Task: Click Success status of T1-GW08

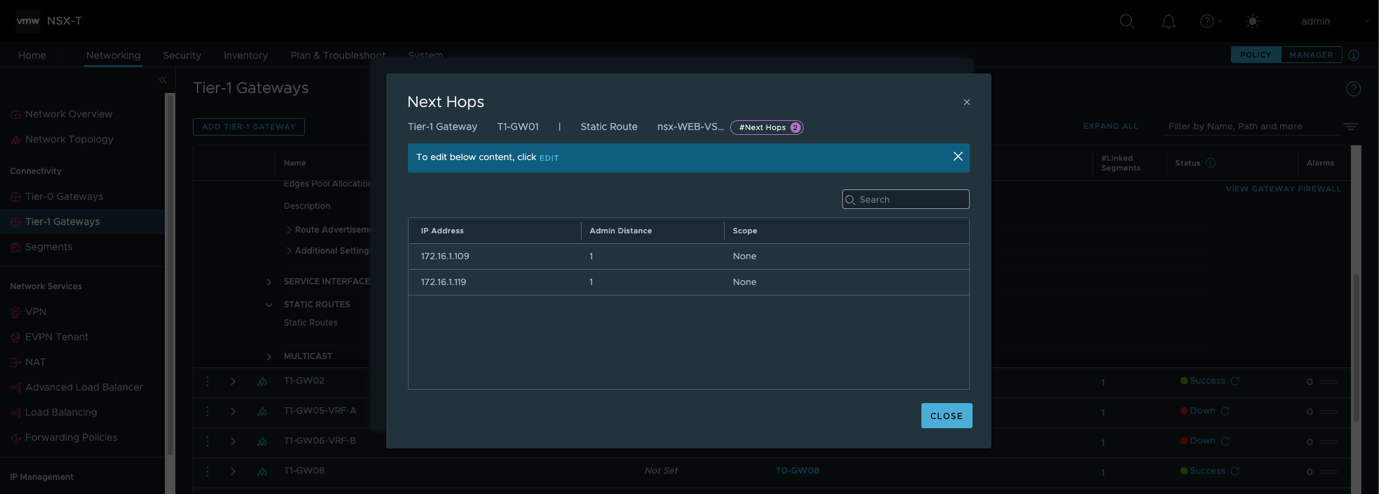Action: tap(1207, 471)
